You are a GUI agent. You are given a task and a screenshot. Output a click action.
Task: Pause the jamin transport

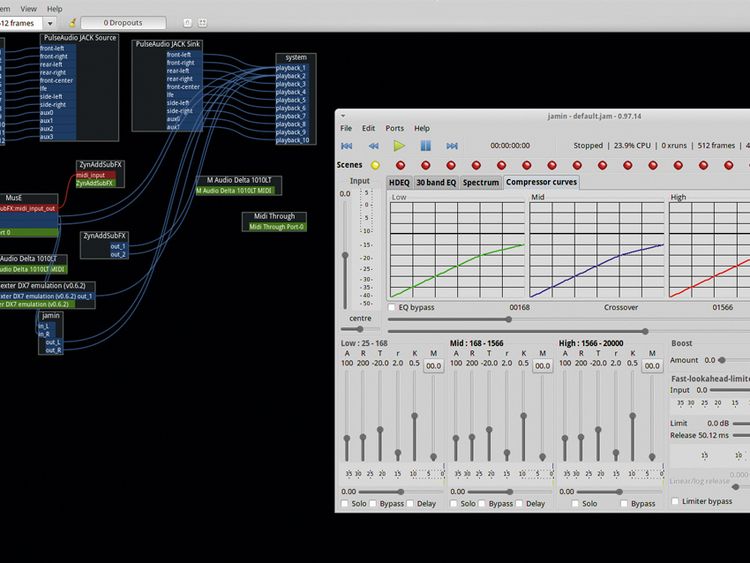coord(426,145)
